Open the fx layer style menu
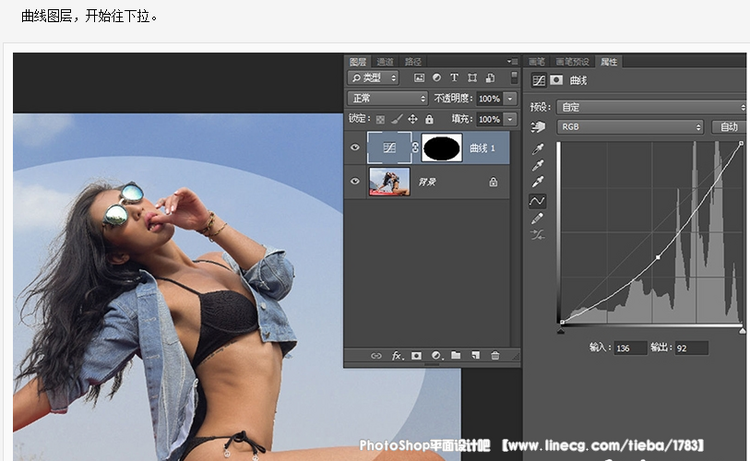This screenshot has height=461, width=750. tap(397, 355)
